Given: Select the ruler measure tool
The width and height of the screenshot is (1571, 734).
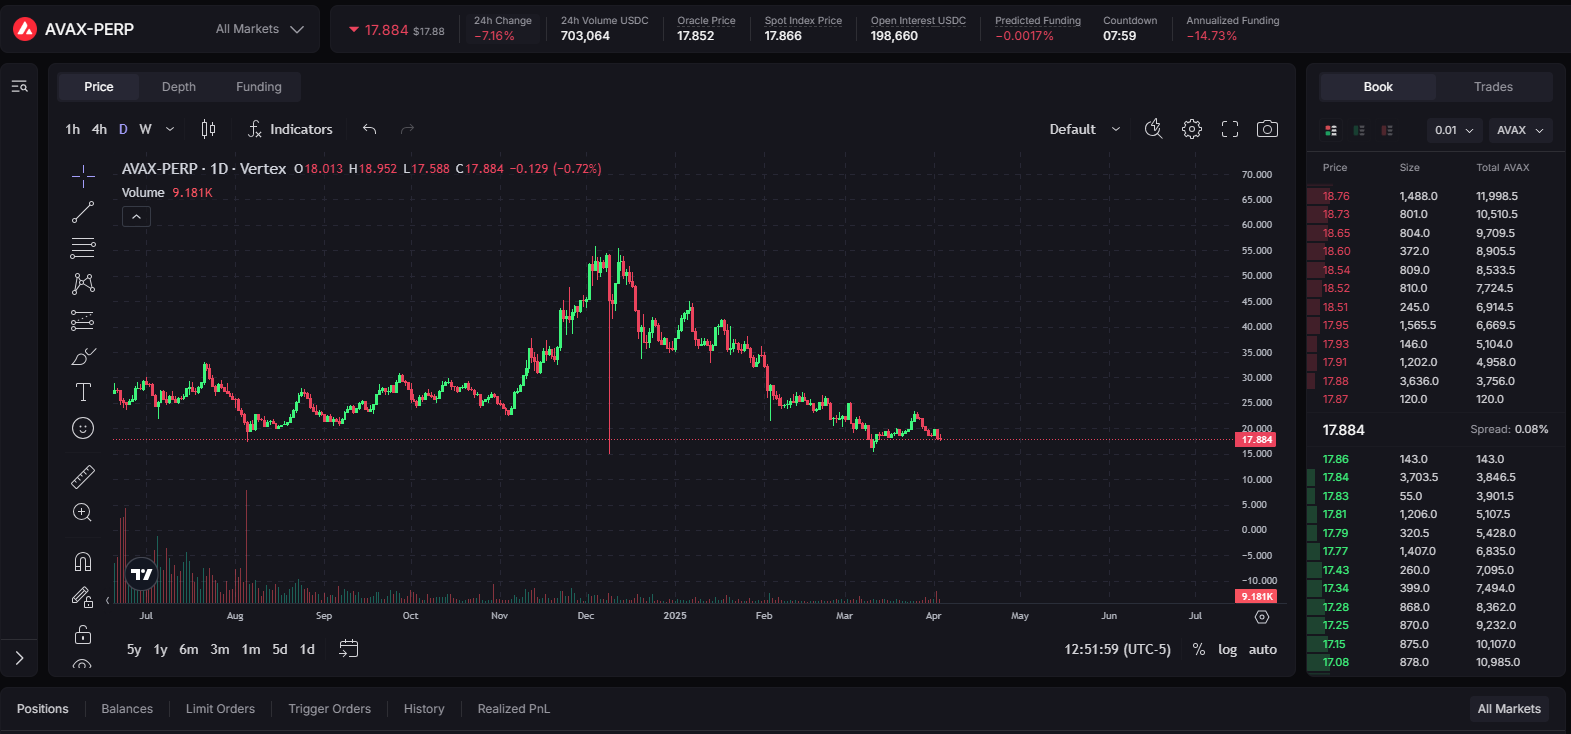Looking at the screenshot, I should pos(83,476).
